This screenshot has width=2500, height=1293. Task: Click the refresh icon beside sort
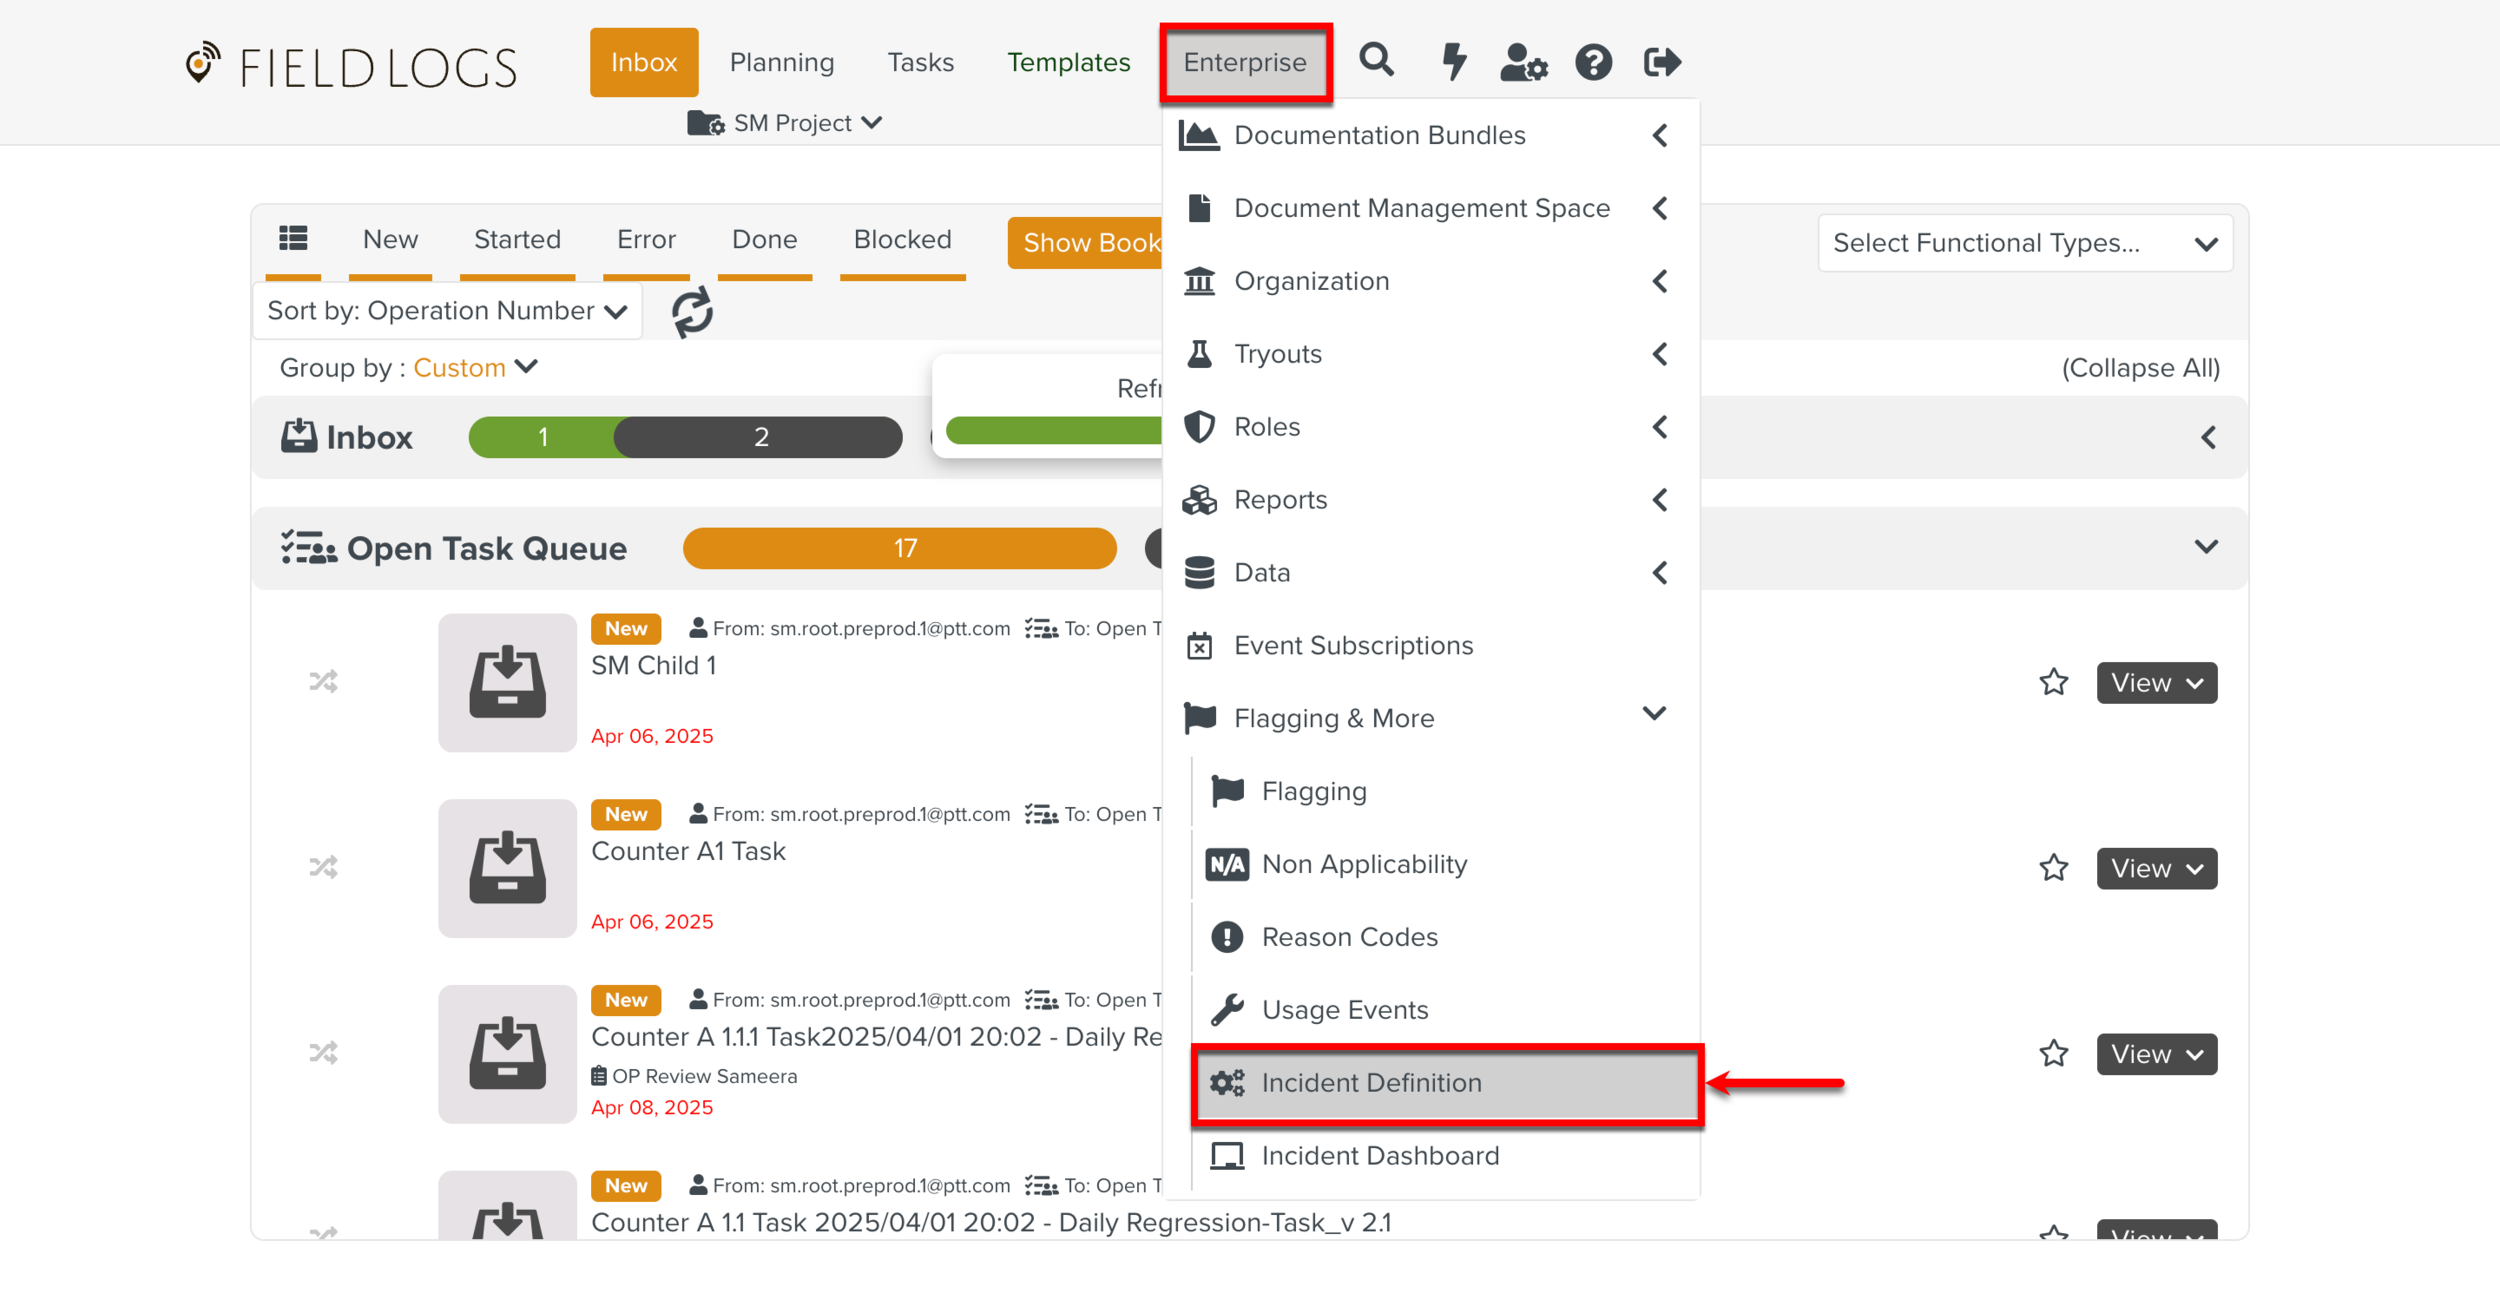pyautogui.click(x=692, y=312)
